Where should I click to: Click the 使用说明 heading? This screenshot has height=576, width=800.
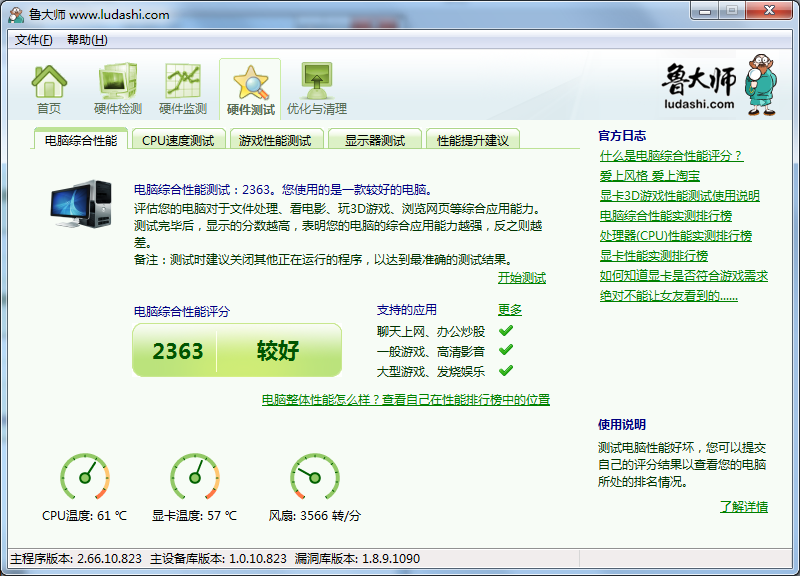pyautogui.click(x=622, y=424)
